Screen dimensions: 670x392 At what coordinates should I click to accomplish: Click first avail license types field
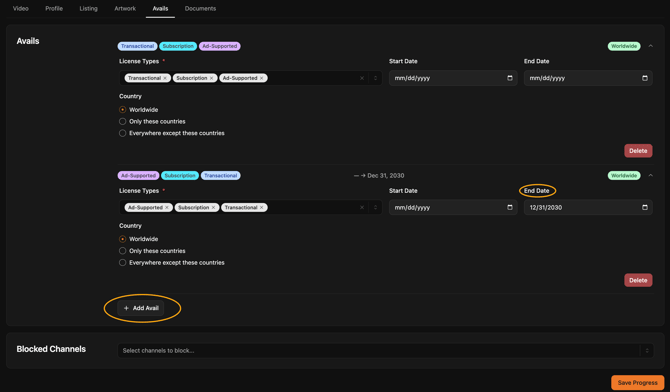click(x=250, y=78)
